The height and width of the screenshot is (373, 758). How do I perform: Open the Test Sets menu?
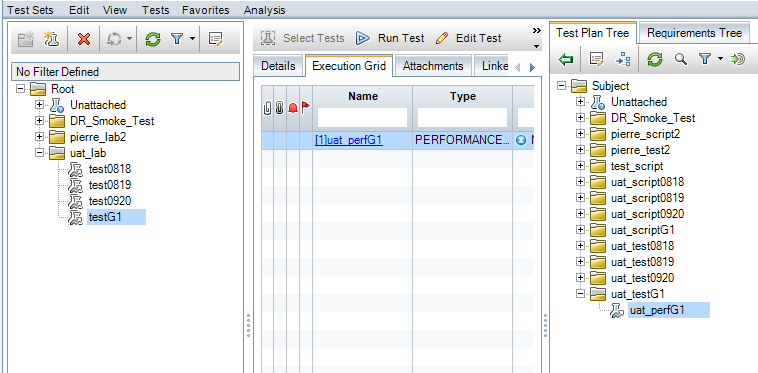tap(31, 10)
